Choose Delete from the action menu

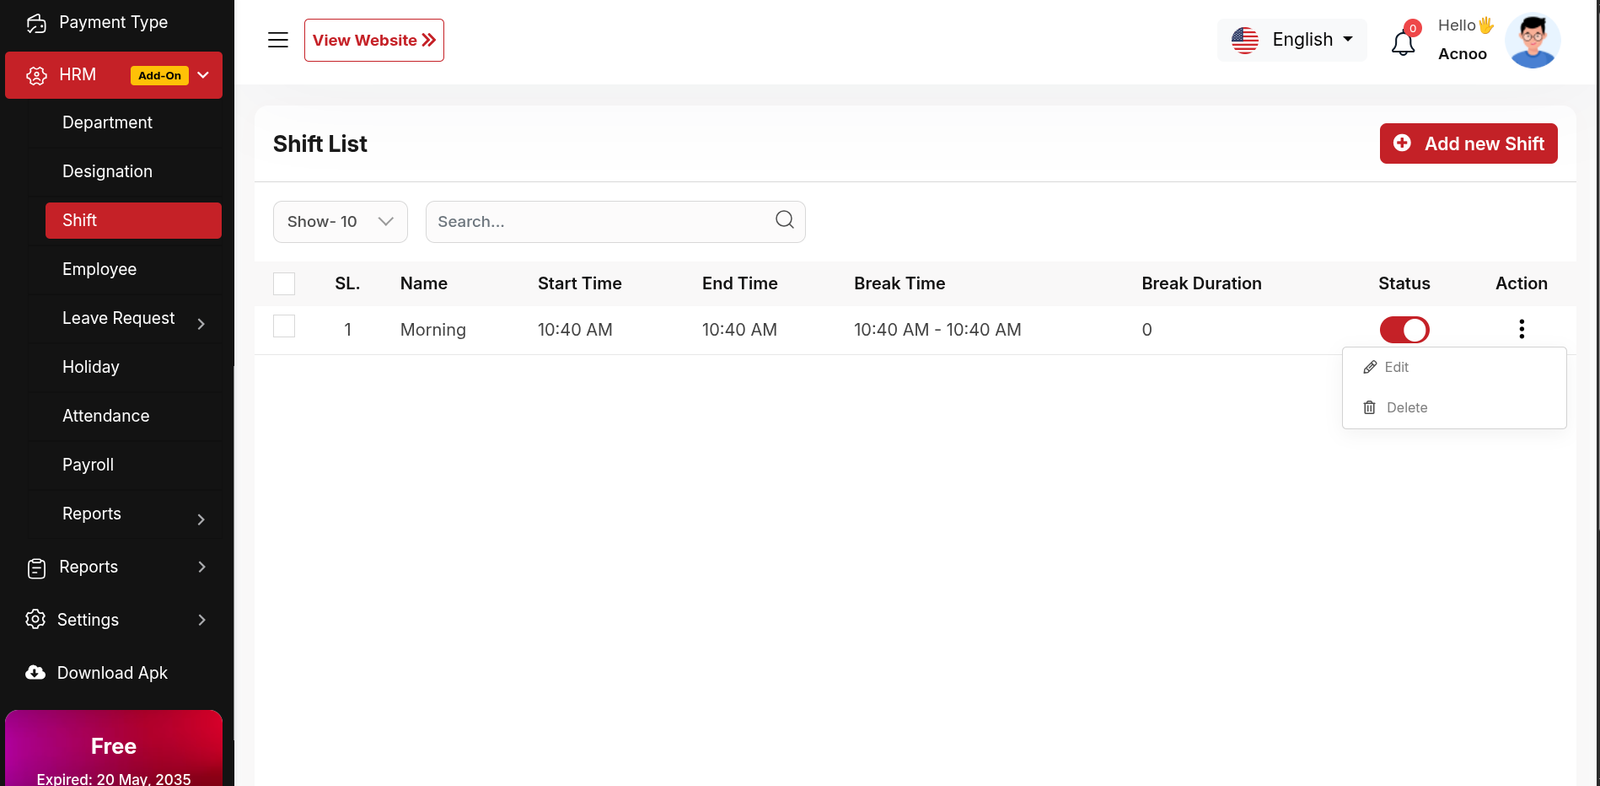click(x=1406, y=408)
